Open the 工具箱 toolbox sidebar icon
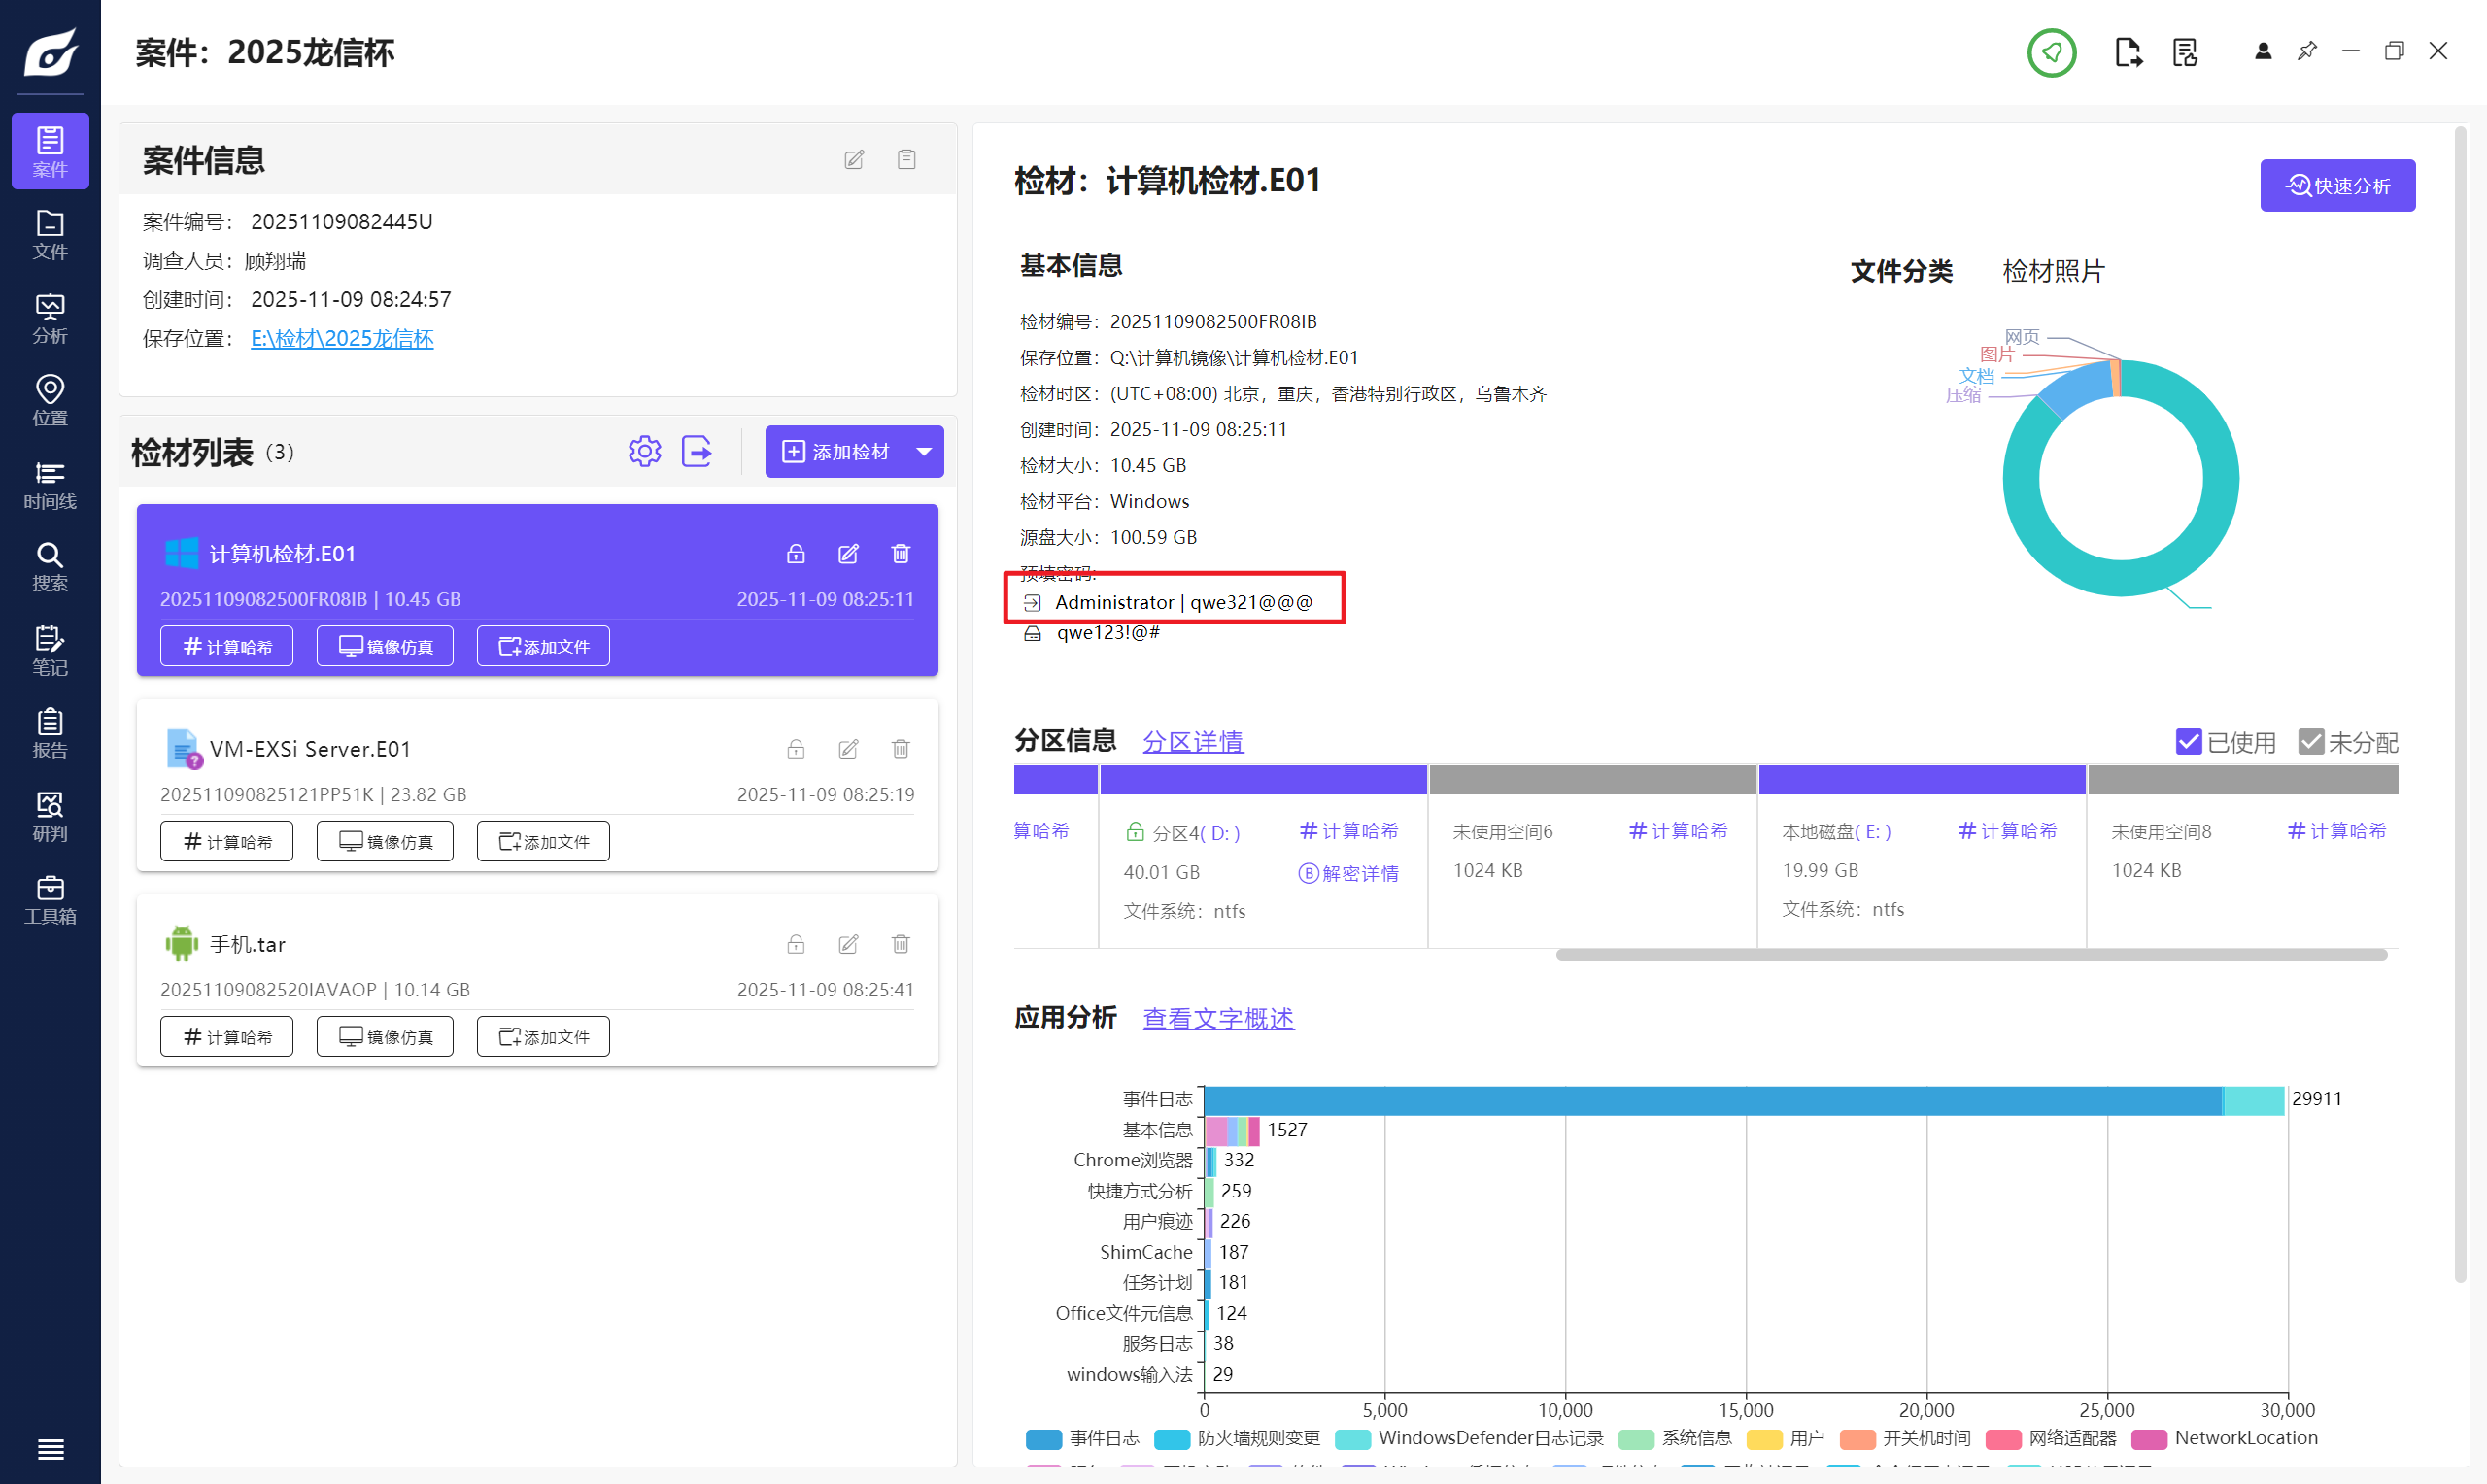This screenshot has height=1484, width=2487. pyautogui.click(x=50, y=899)
